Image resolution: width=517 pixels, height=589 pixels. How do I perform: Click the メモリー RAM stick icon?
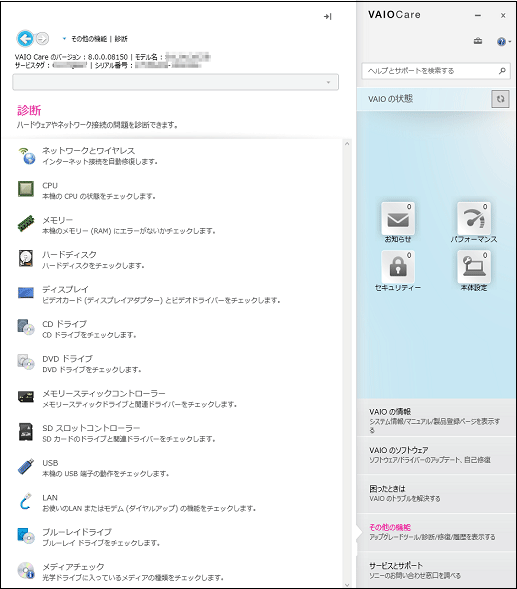click(26, 224)
